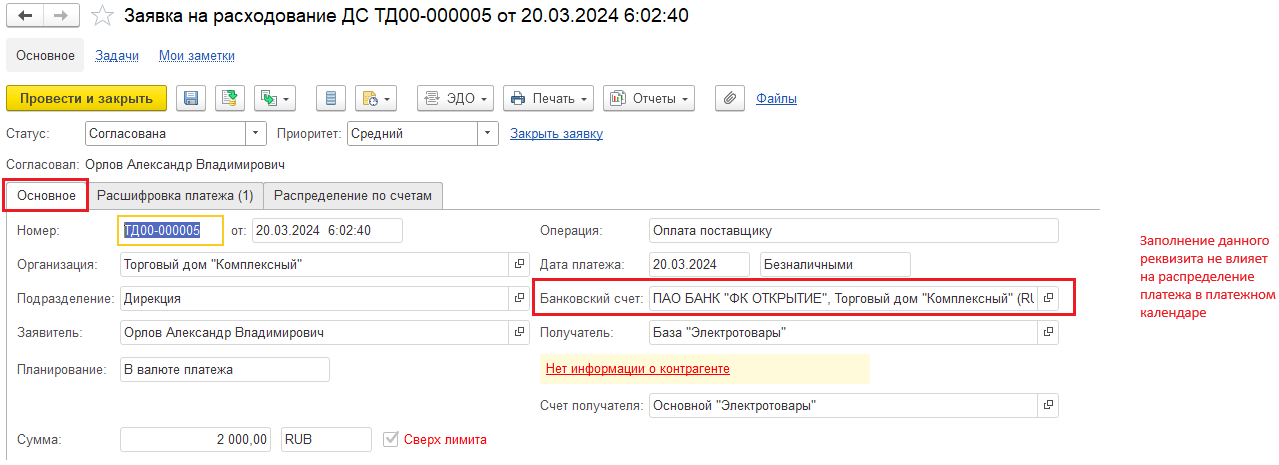Add document to favorites with star icon
Viewport: 1279px width, 465px height.
click(101, 16)
